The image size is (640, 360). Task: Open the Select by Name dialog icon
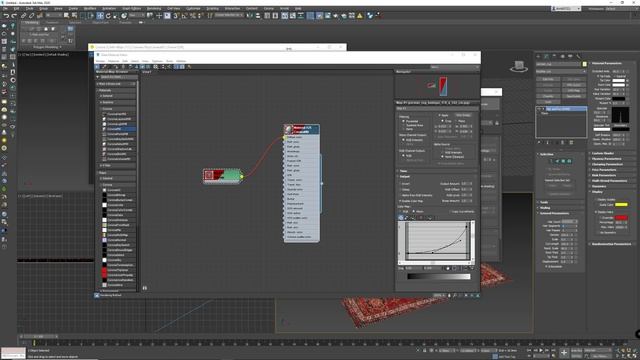pos(74,16)
